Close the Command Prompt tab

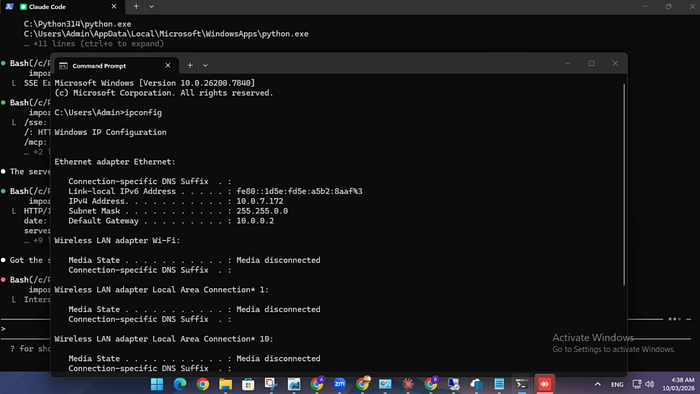[168, 66]
